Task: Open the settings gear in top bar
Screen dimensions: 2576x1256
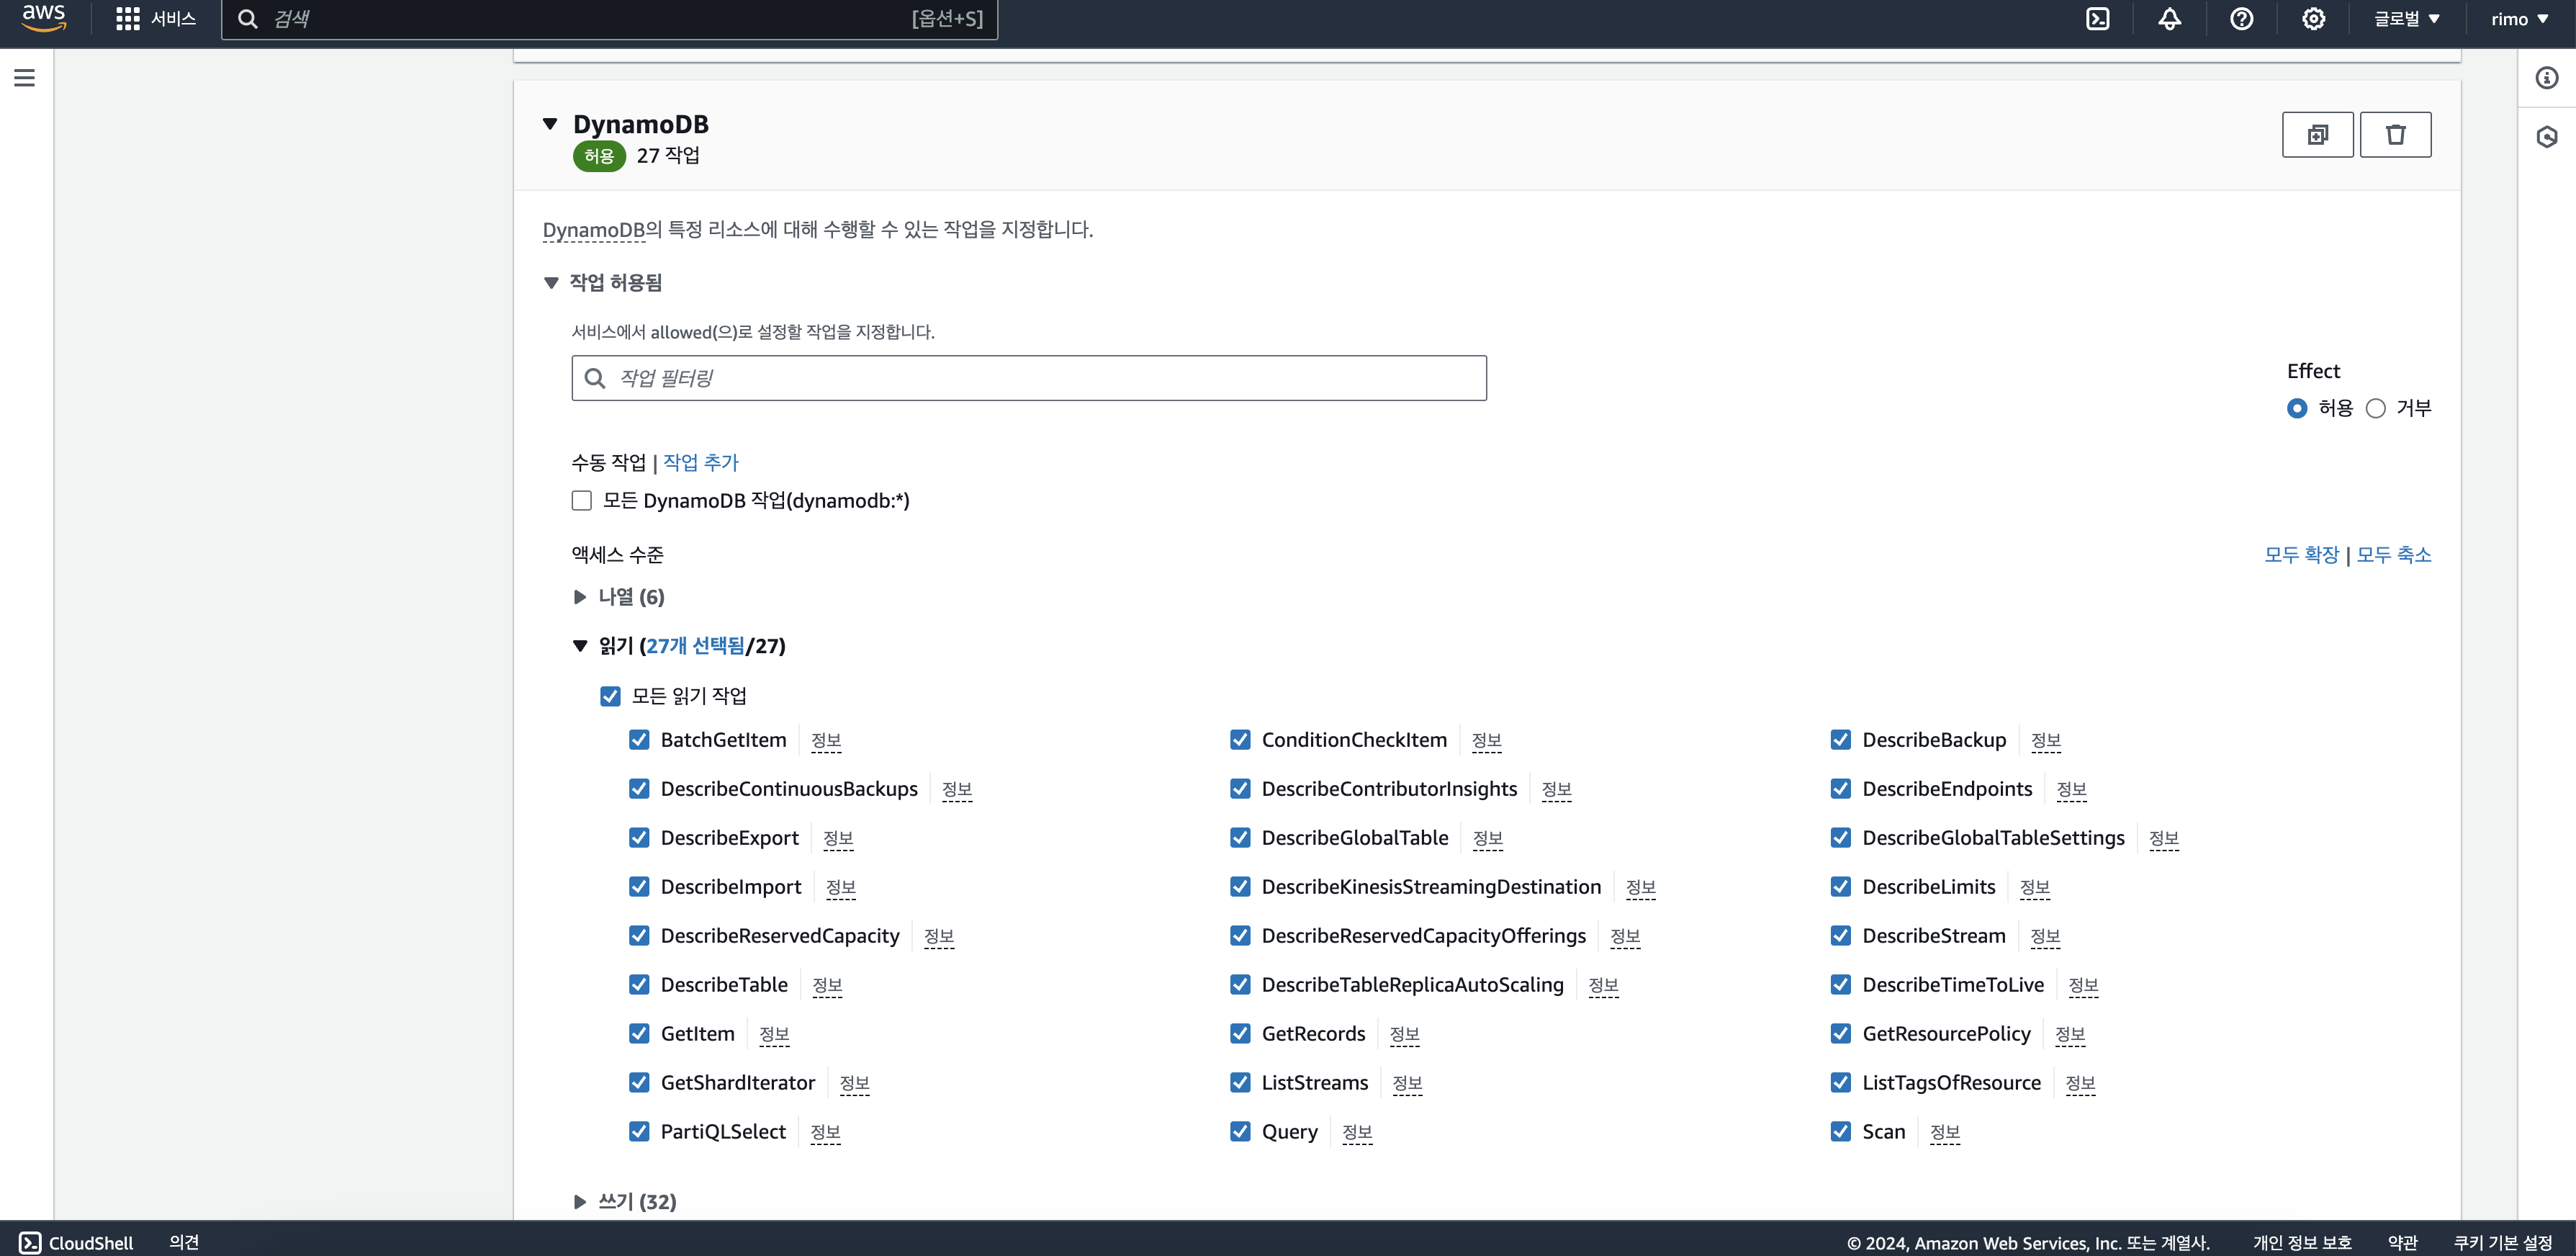Action: coord(2313,19)
